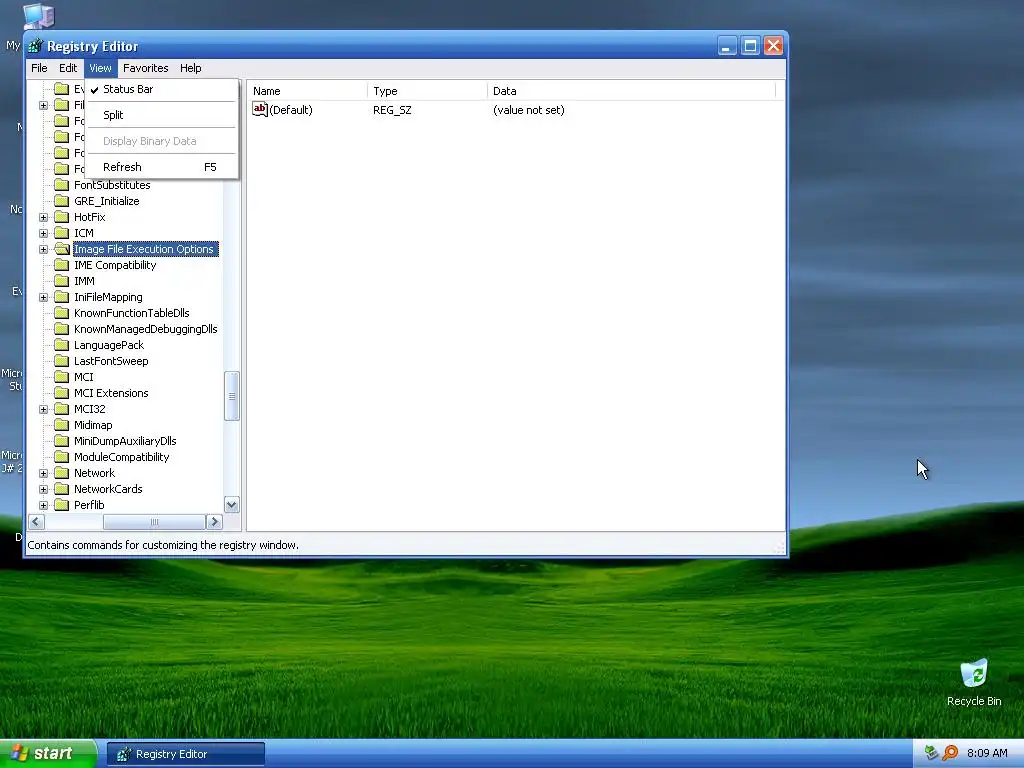The height and width of the screenshot is (768, 1024).
Task: Select the KnownManagedDebuggingDlls key label
Action: [x=146, y=329]
